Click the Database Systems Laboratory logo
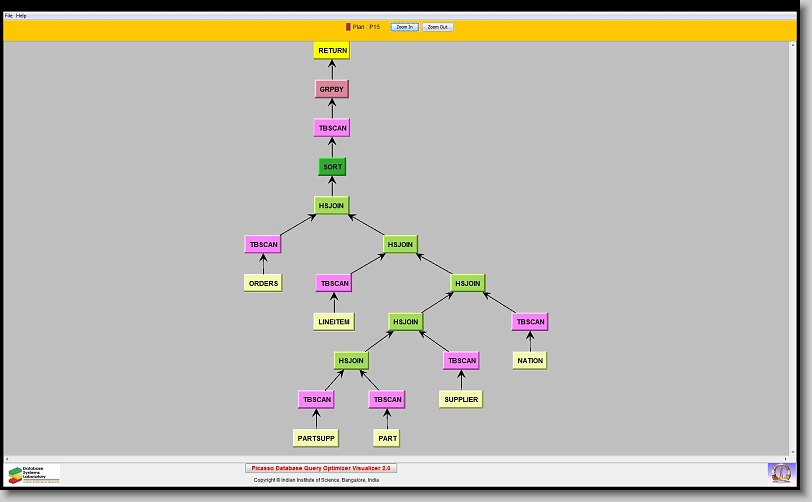The width and height of the screenshot is (812, 502). 34,474
